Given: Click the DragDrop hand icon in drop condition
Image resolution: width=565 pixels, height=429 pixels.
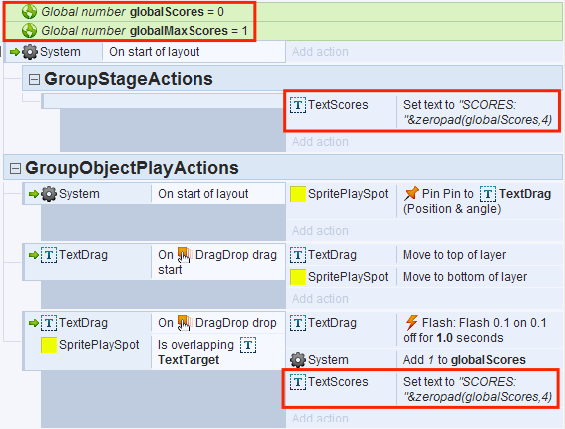Looking at the screenshot, I should (184, 323).
